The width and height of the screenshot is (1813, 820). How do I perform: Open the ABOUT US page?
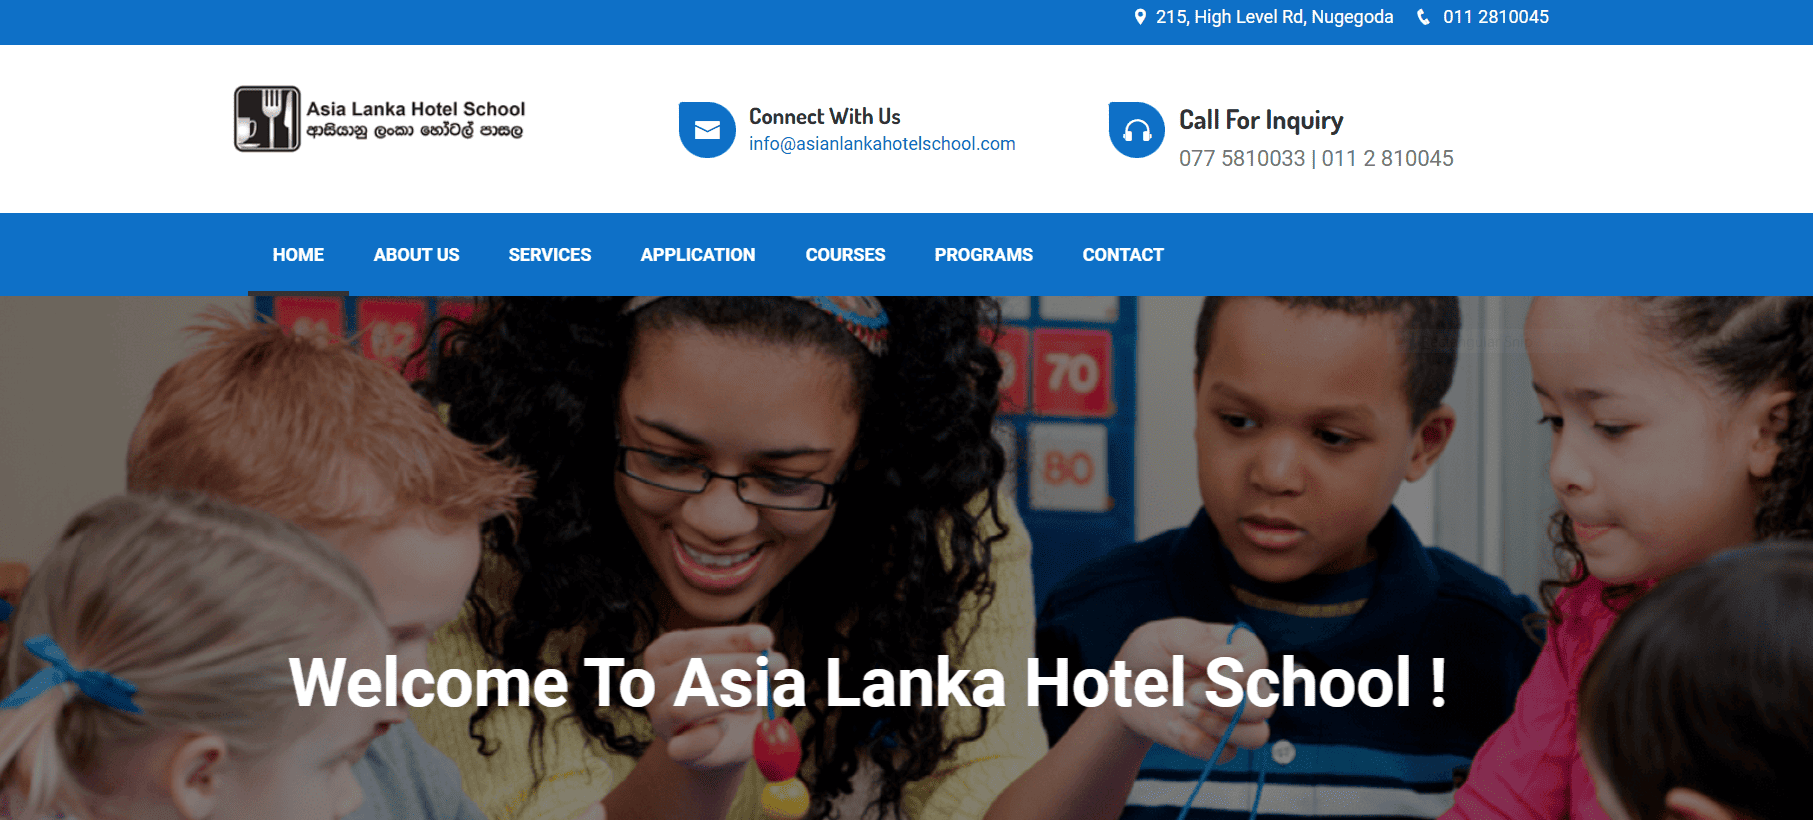click(x=416, y=255)
